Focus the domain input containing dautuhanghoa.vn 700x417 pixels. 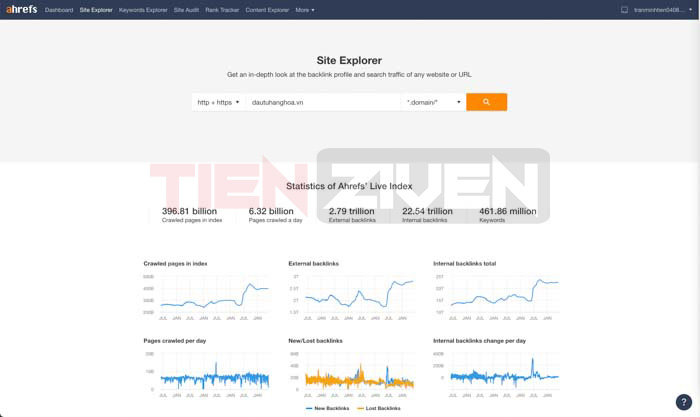323,102
